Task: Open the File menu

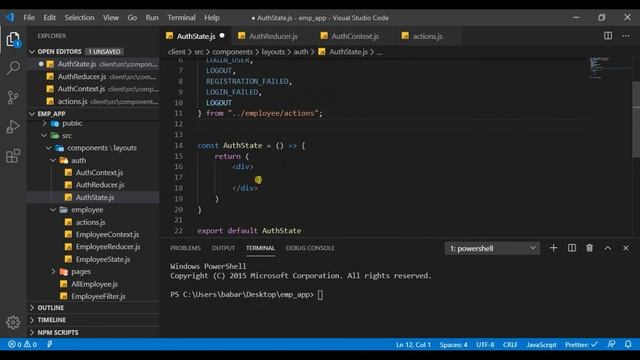Action: coord(29,18)
